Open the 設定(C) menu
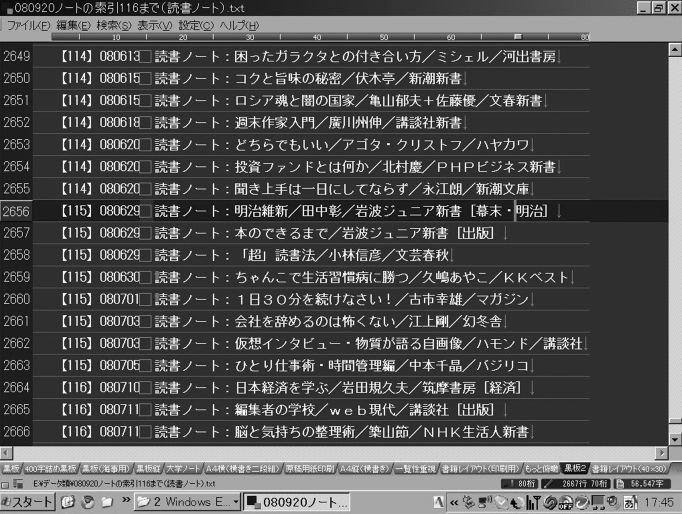This screenshot has height=514, width=682. point(196,25)
